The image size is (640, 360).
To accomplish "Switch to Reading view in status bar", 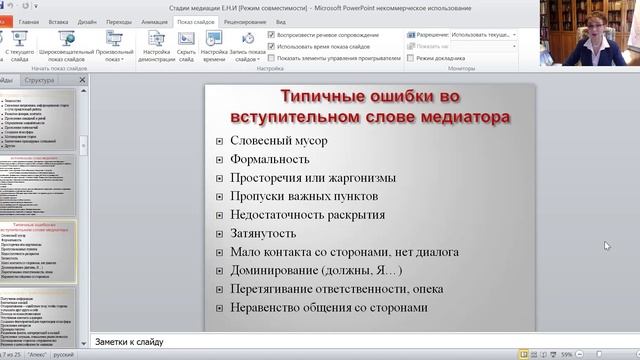I will pyautogui.click(x=543, y=354).
